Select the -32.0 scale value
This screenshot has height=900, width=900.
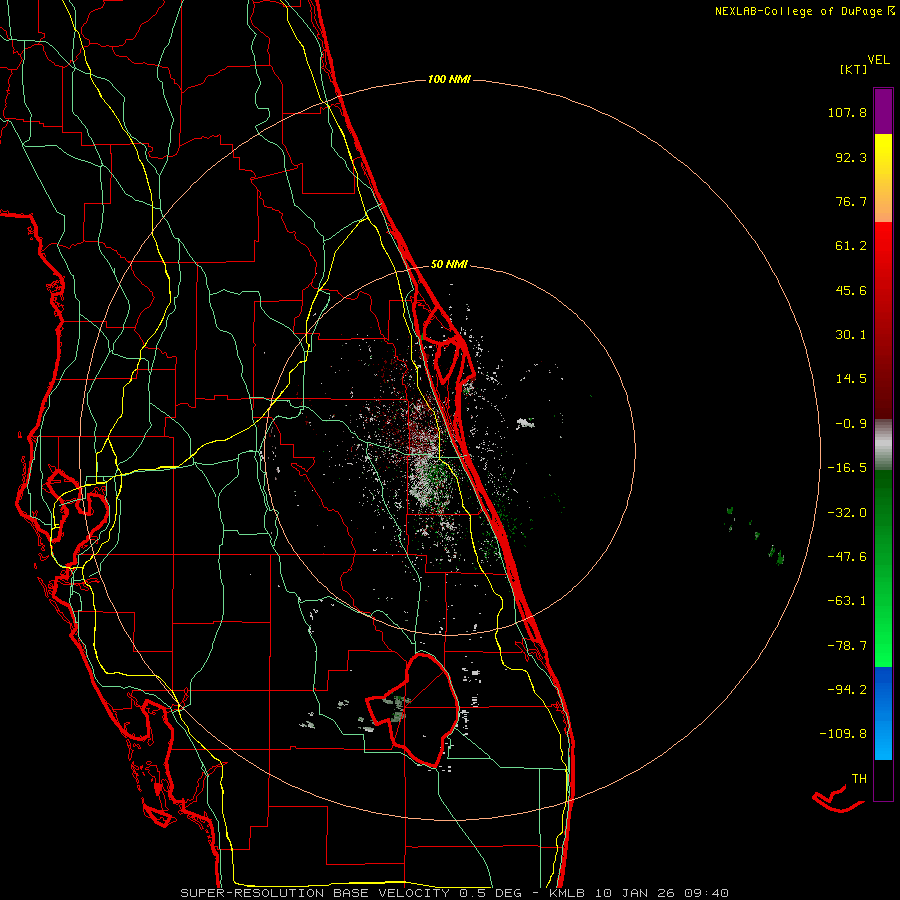coord(847,513)
